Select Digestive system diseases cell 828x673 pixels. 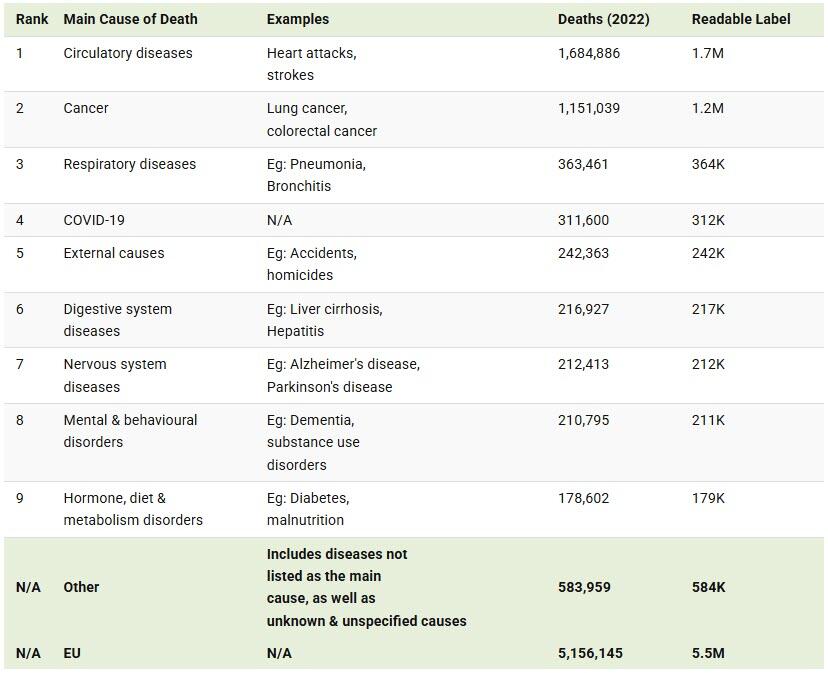pyautogui.click(x=117, y=320)
